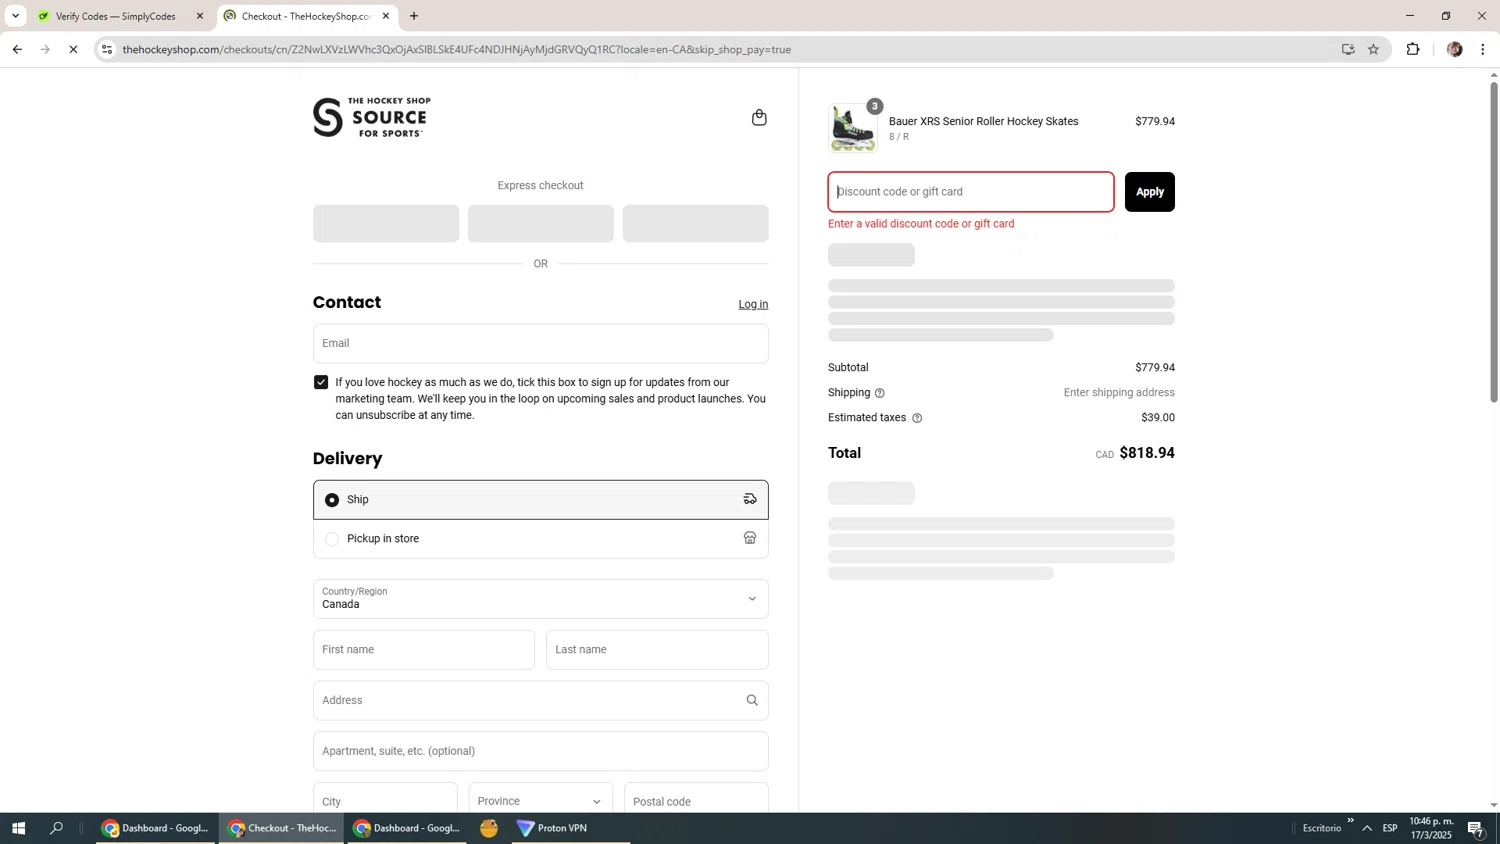This screenshot has width=1500, height=844.
Task: Open Windows Start menu
Action: tap(17, 828)
